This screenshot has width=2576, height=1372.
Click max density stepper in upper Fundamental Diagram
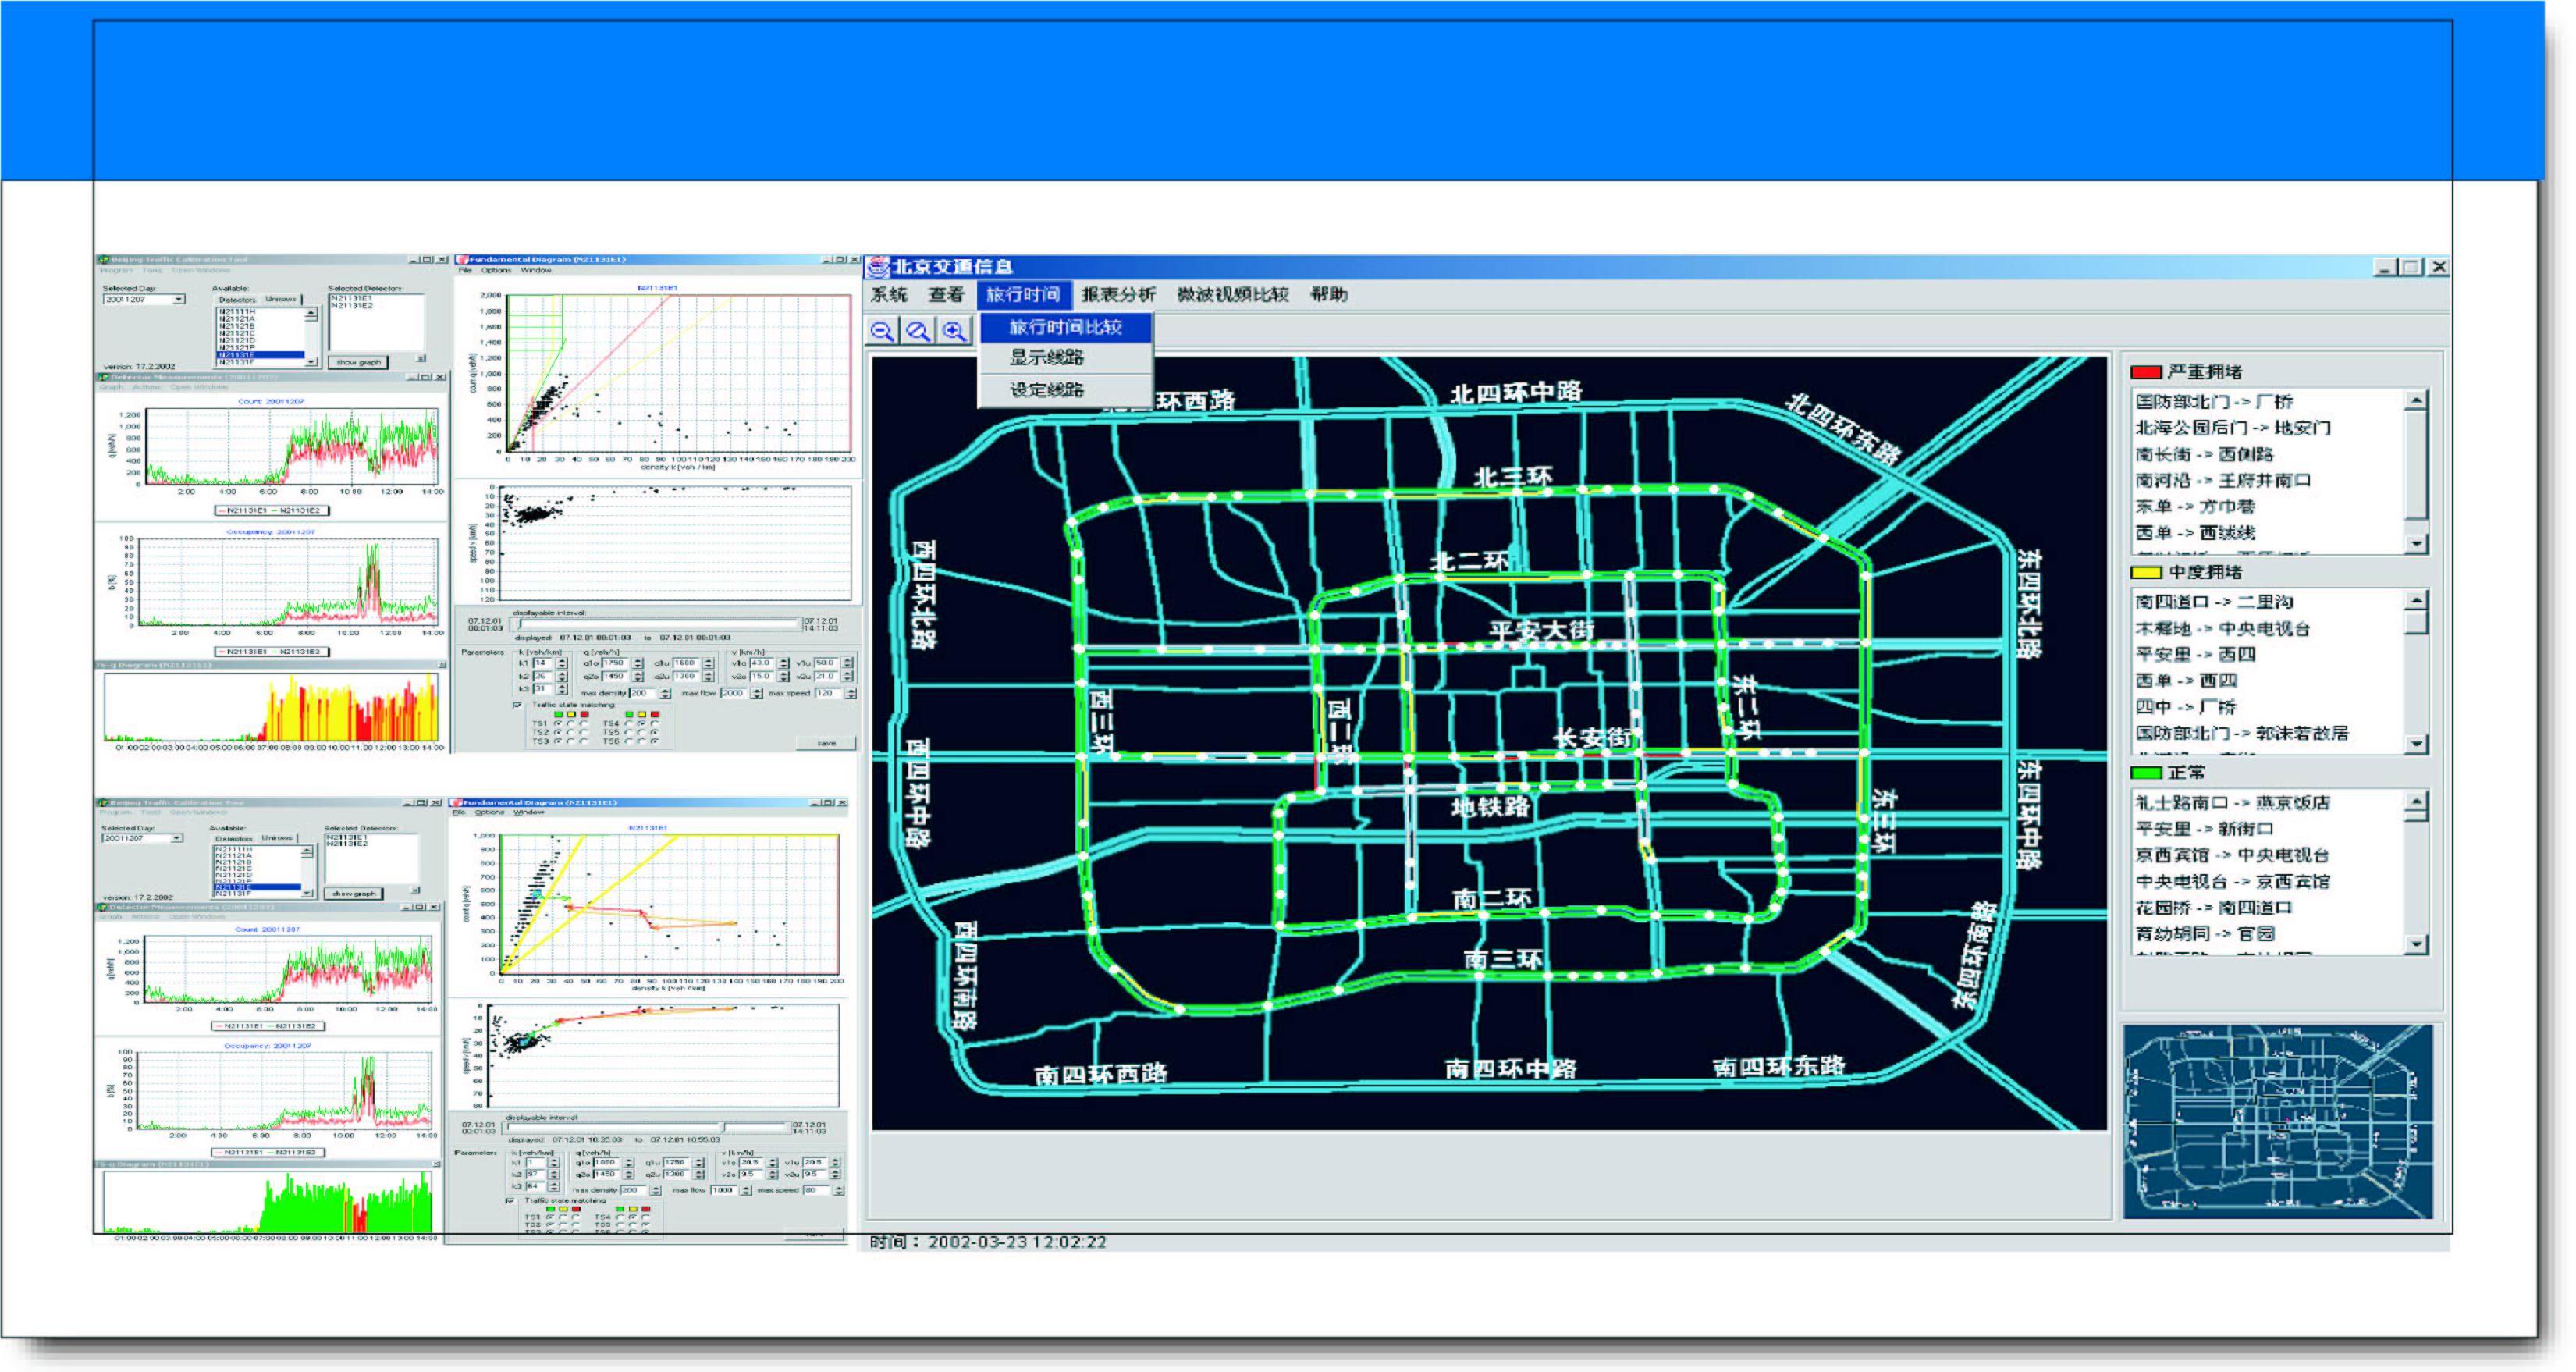(x=666, y=693)
